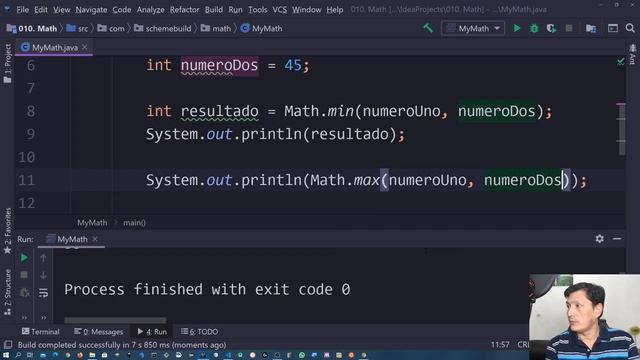The image size is (640, 360).
Task: Open the 6: TODO tool window
Action: coord(200,331)
